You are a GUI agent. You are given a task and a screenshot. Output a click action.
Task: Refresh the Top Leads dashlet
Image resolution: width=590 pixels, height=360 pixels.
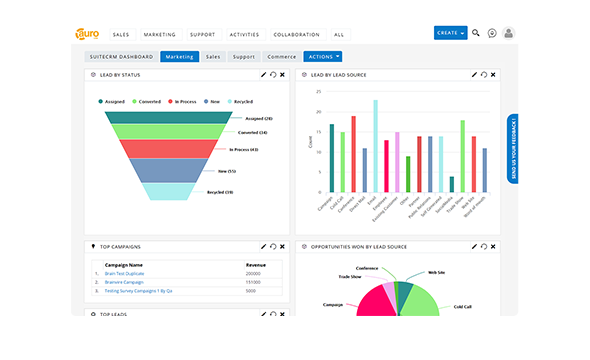click(x=273, y=314)
